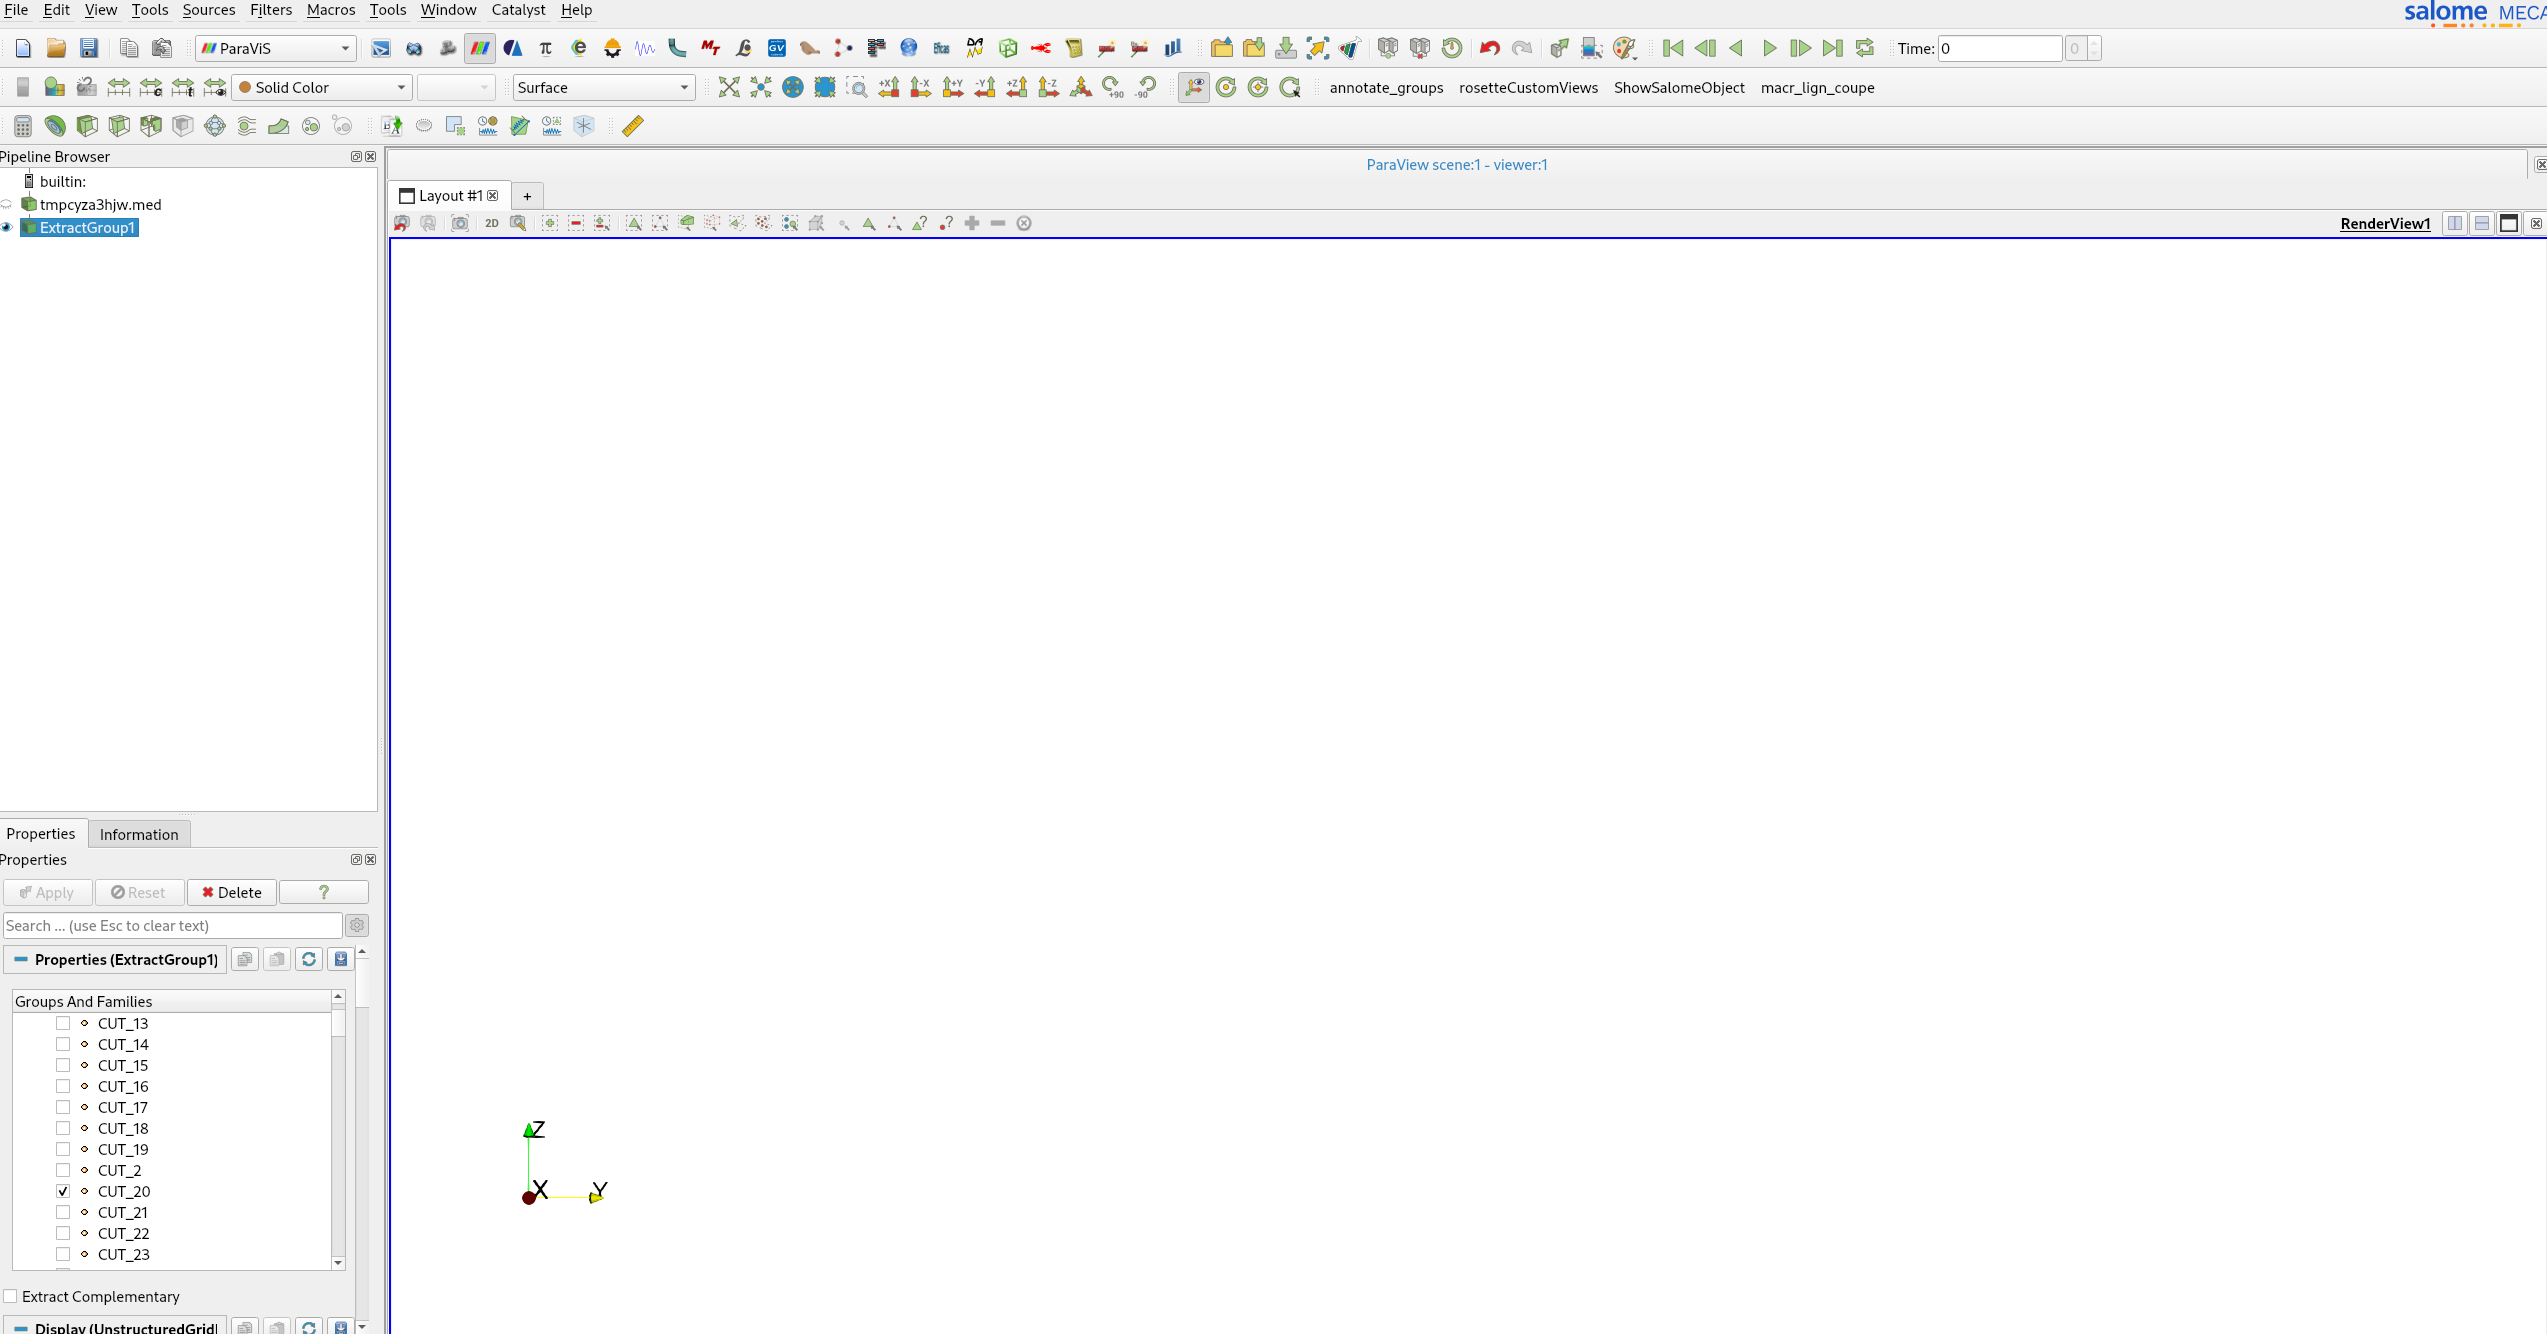
Task: Click the Delete button in Properties
Action: tap(232, 892)
